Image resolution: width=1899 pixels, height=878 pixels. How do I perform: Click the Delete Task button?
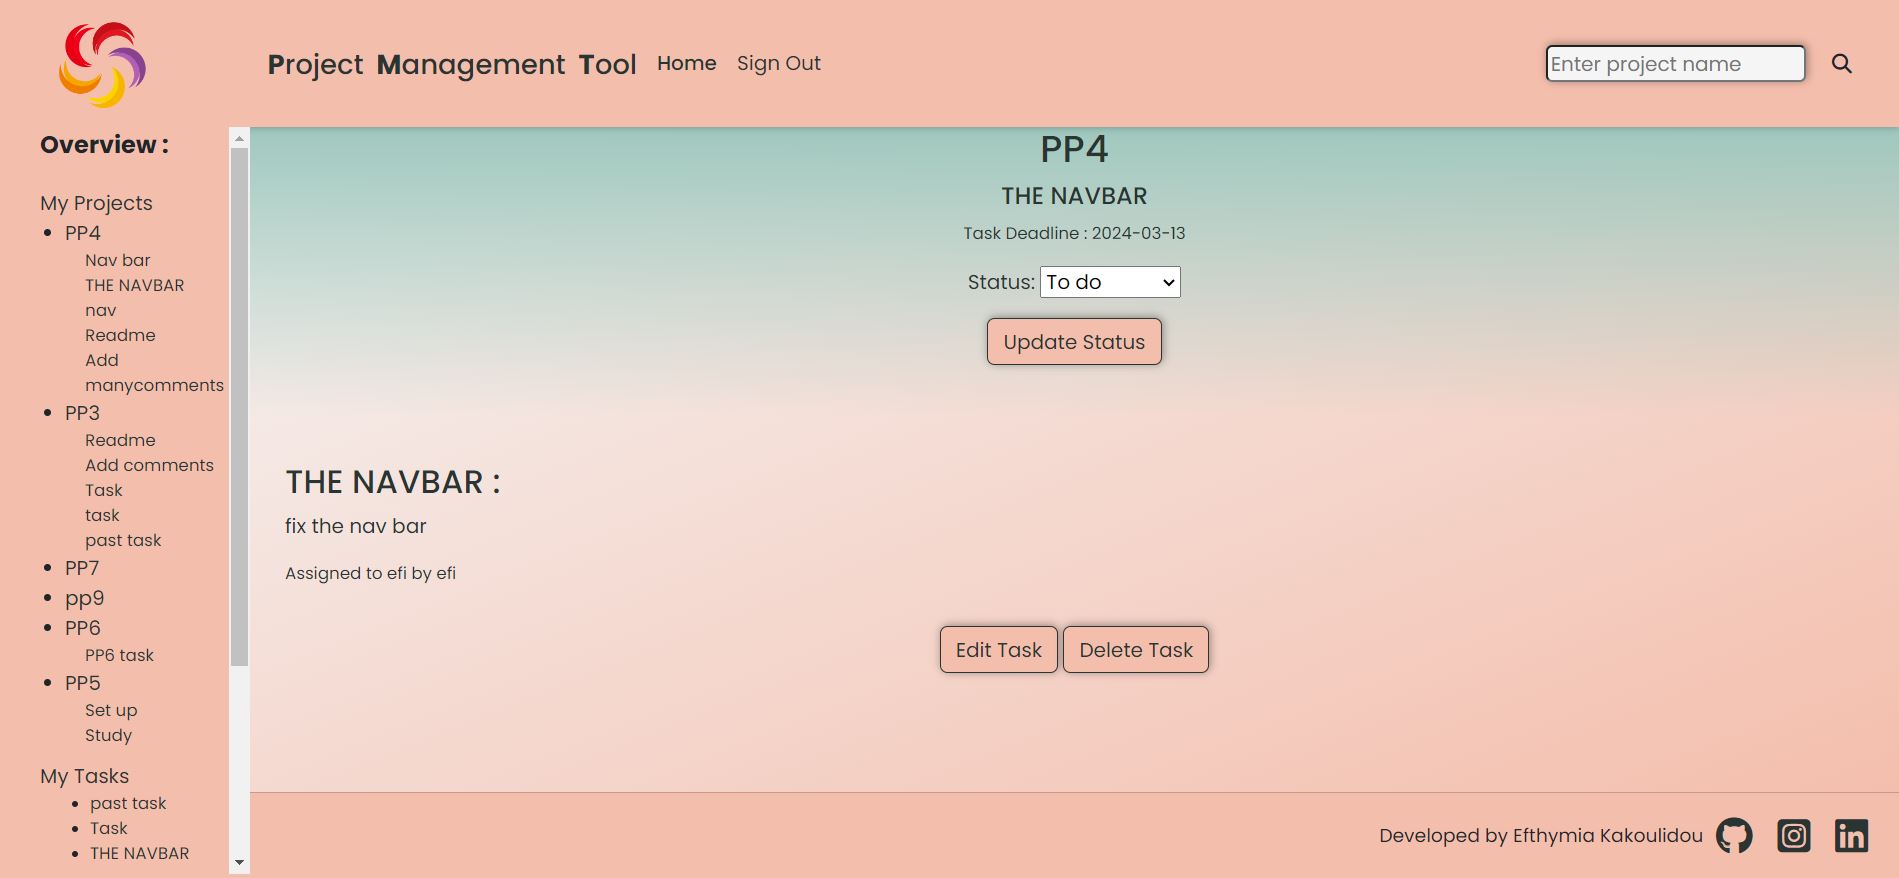pyautogui.click(x=1136, y=650)
